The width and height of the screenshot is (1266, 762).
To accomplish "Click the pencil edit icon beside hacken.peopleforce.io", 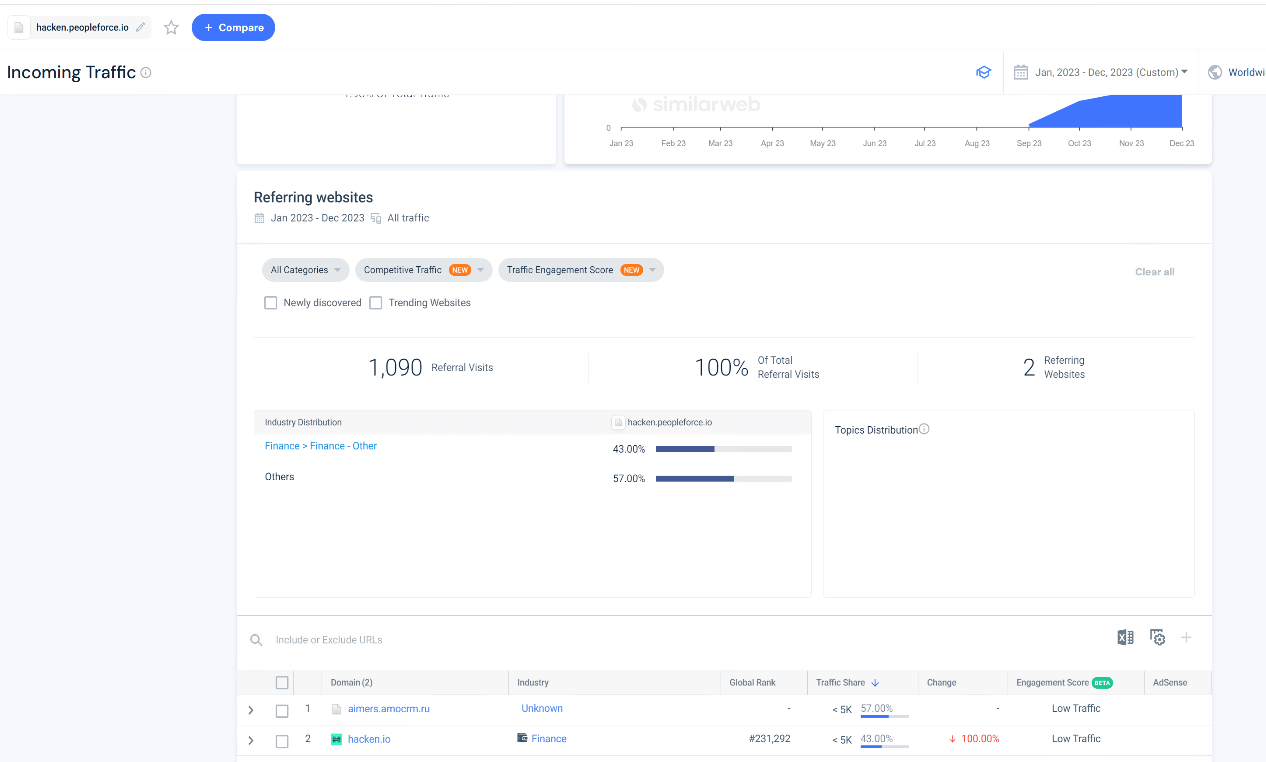I will (x=141, y=27).
